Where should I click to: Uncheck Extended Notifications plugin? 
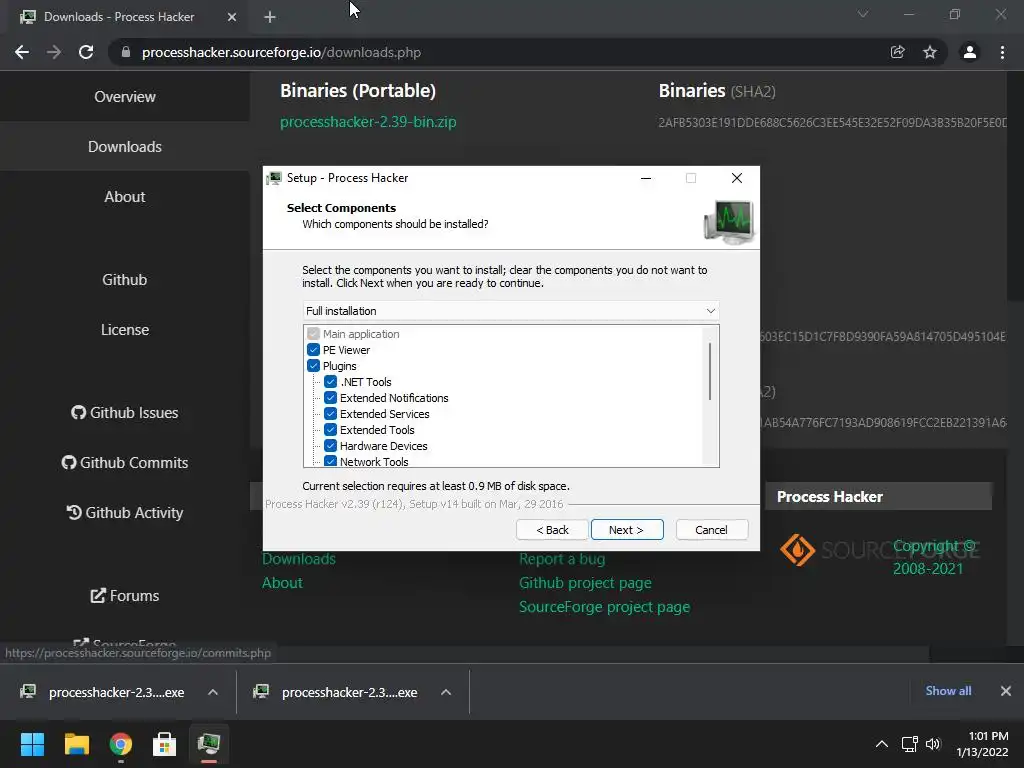(x=330, y=398)
